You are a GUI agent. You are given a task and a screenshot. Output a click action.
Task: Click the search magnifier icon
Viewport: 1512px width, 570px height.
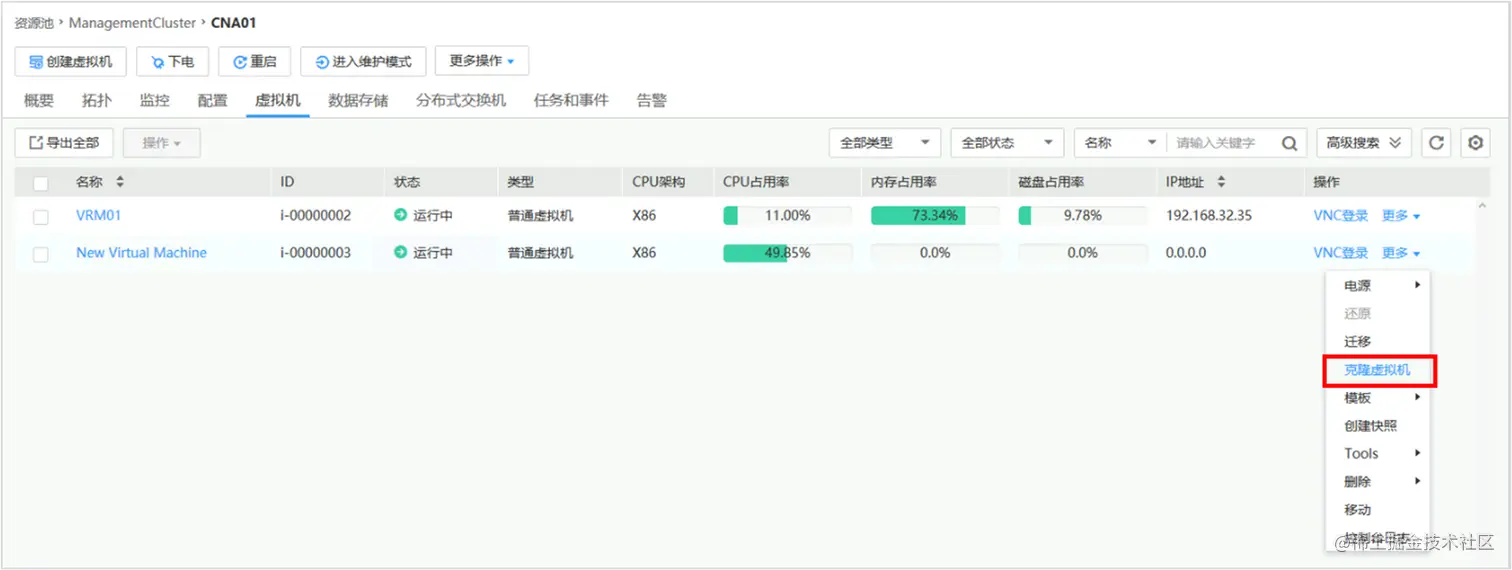coord(1290,143)
